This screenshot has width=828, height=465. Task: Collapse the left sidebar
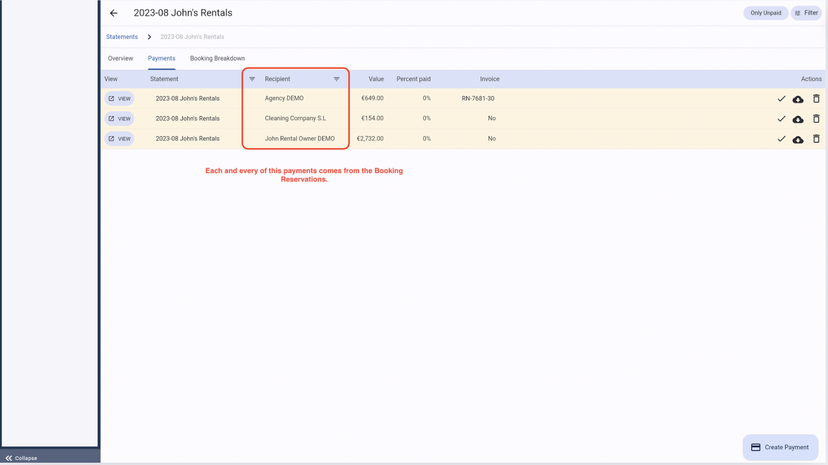(21, 458)
